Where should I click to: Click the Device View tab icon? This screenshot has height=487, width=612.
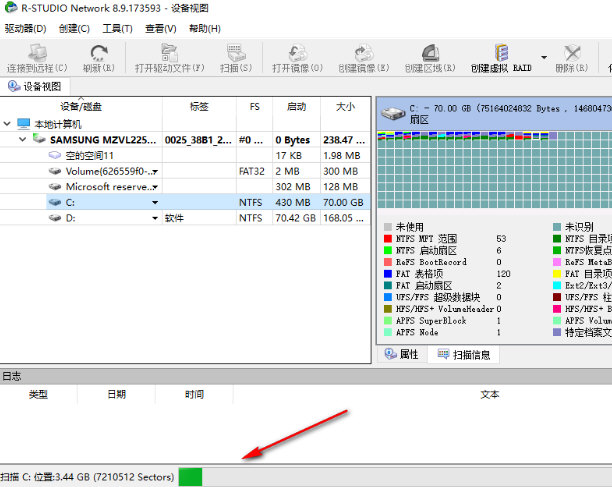(14, 86)
